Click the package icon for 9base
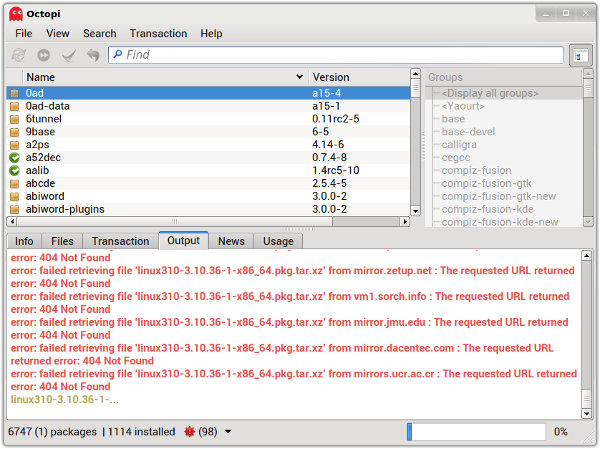Screen dimensions: 600x449 click(15, 132)
